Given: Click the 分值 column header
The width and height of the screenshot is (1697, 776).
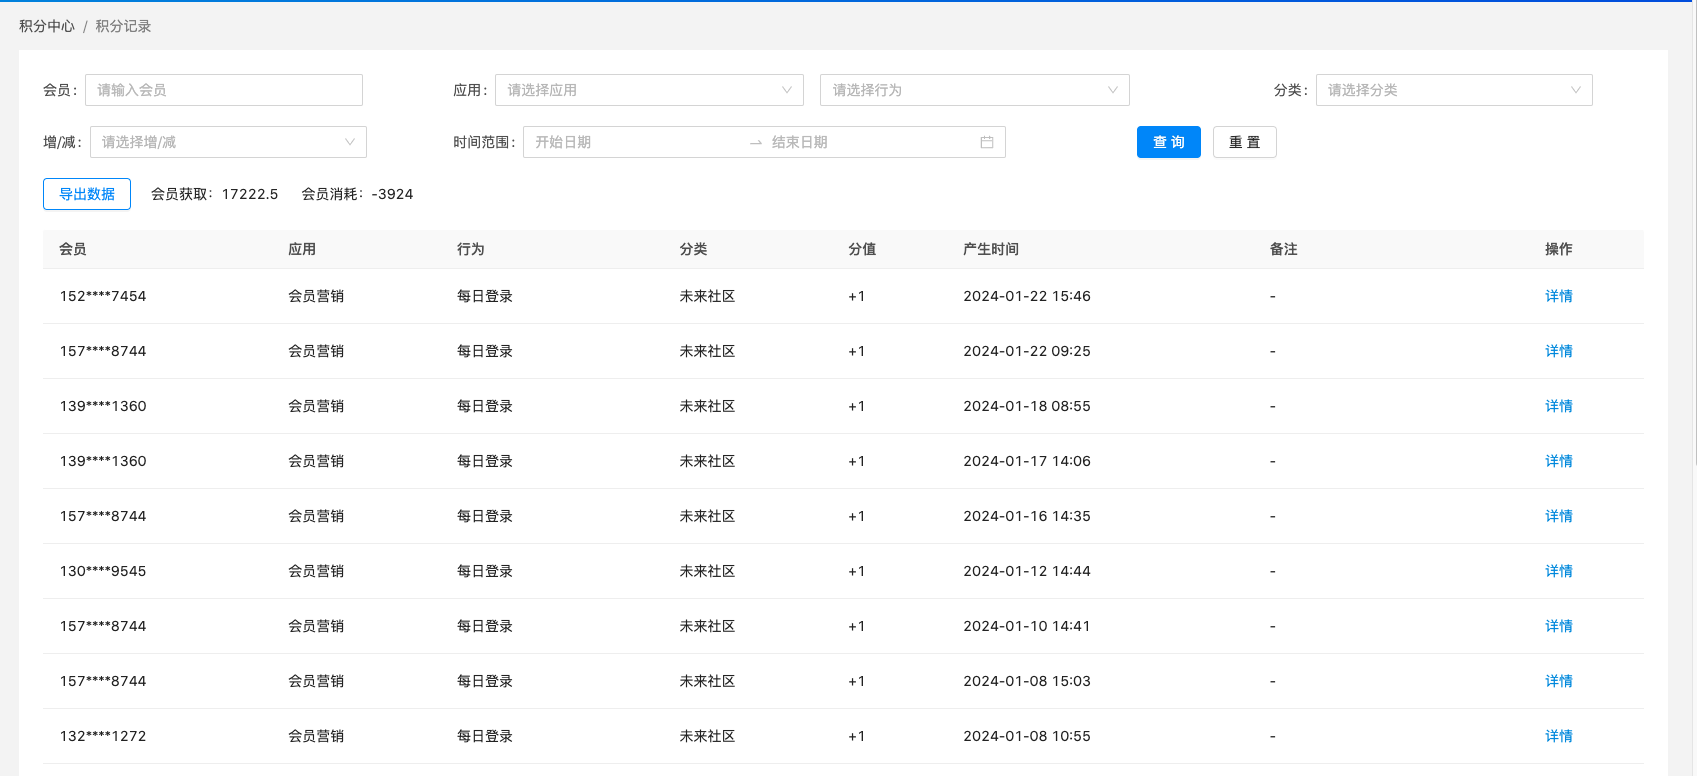Looking at the screenshot, I should coord(862,249).
